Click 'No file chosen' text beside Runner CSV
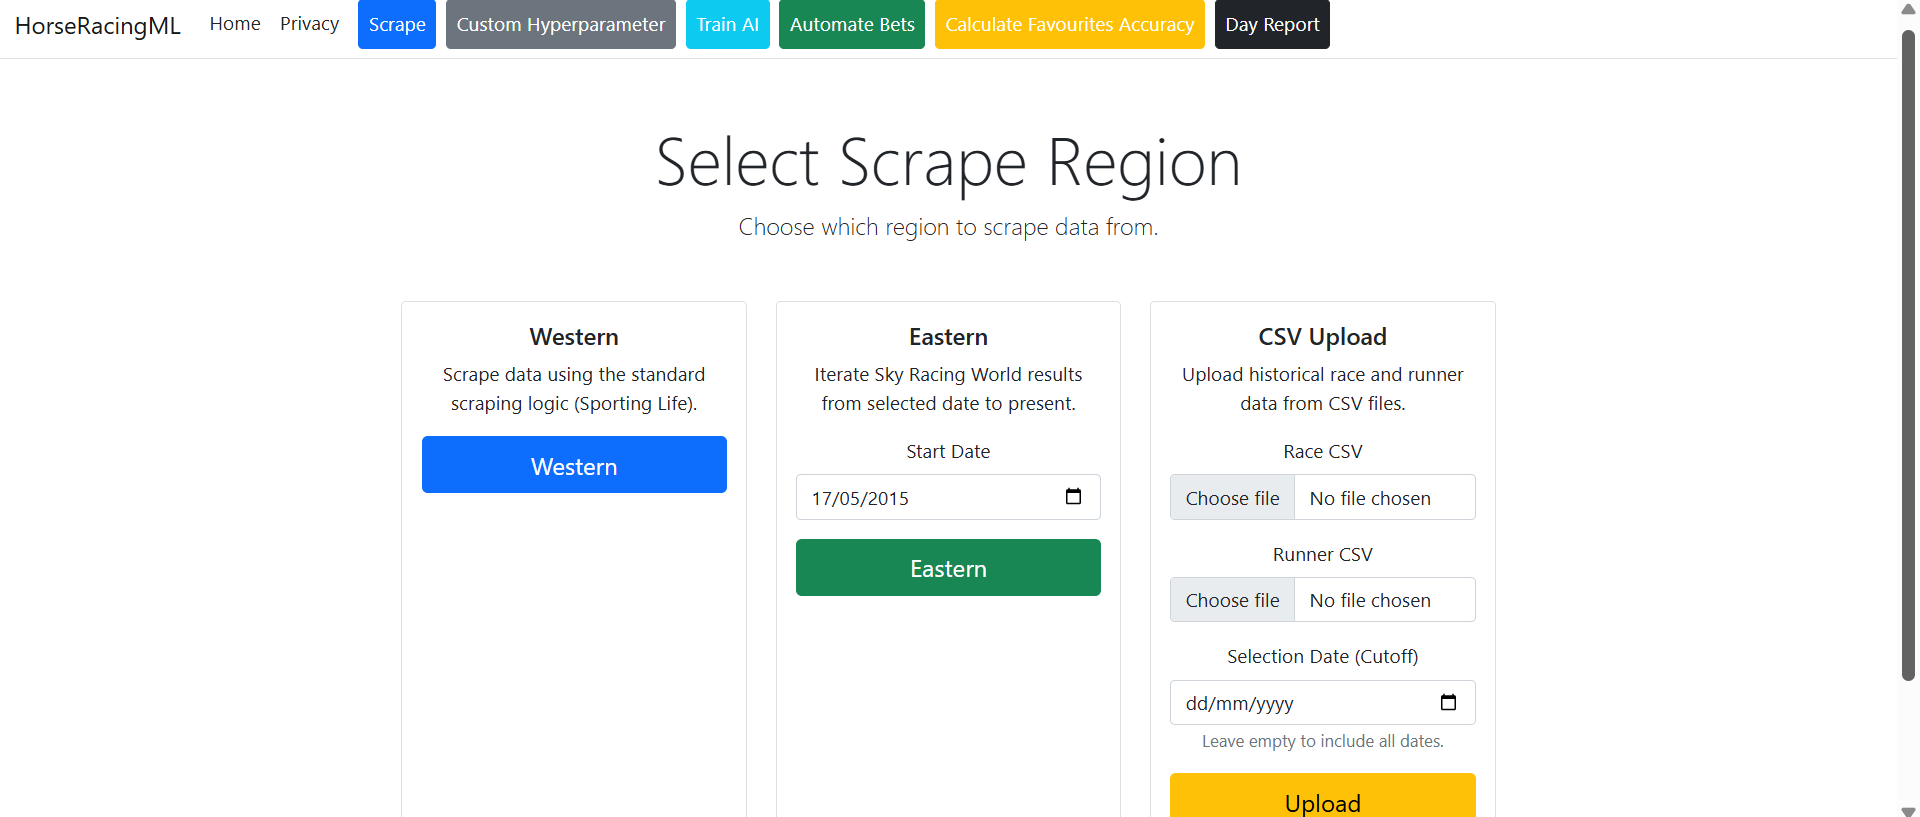This screenshot has height=817, width=1920. tap(1370, 600)
